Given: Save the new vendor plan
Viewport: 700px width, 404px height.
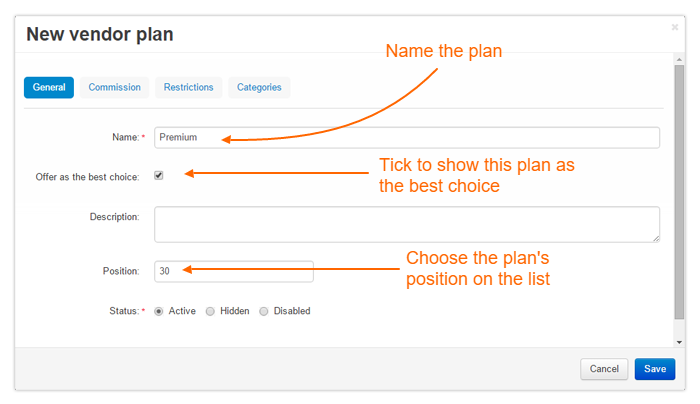Looking at the screenshot, I should [655, 369].
